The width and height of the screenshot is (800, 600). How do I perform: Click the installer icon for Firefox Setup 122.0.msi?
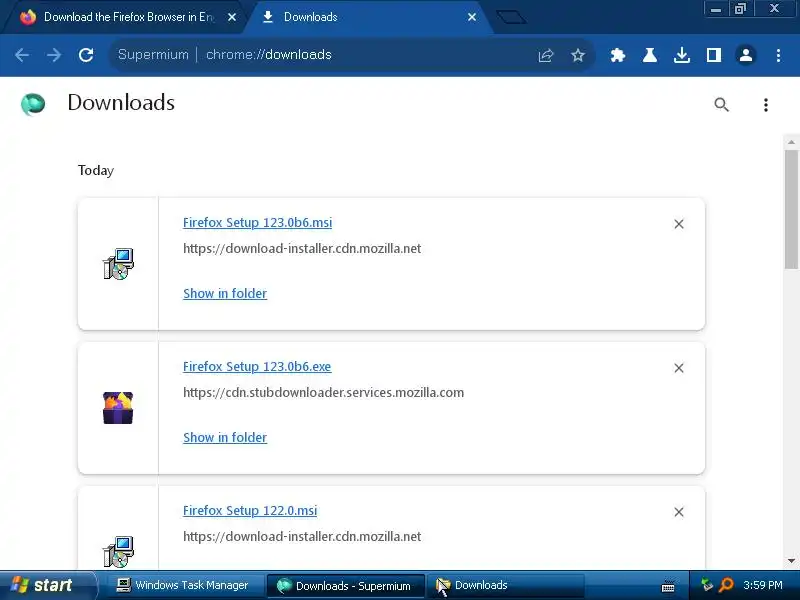point(118,552)
